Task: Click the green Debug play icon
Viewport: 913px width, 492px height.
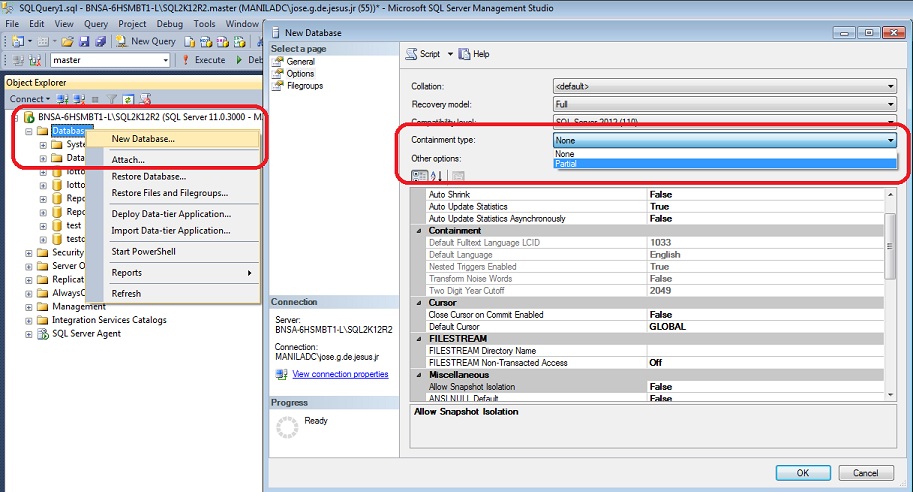Action: point(239,60)
